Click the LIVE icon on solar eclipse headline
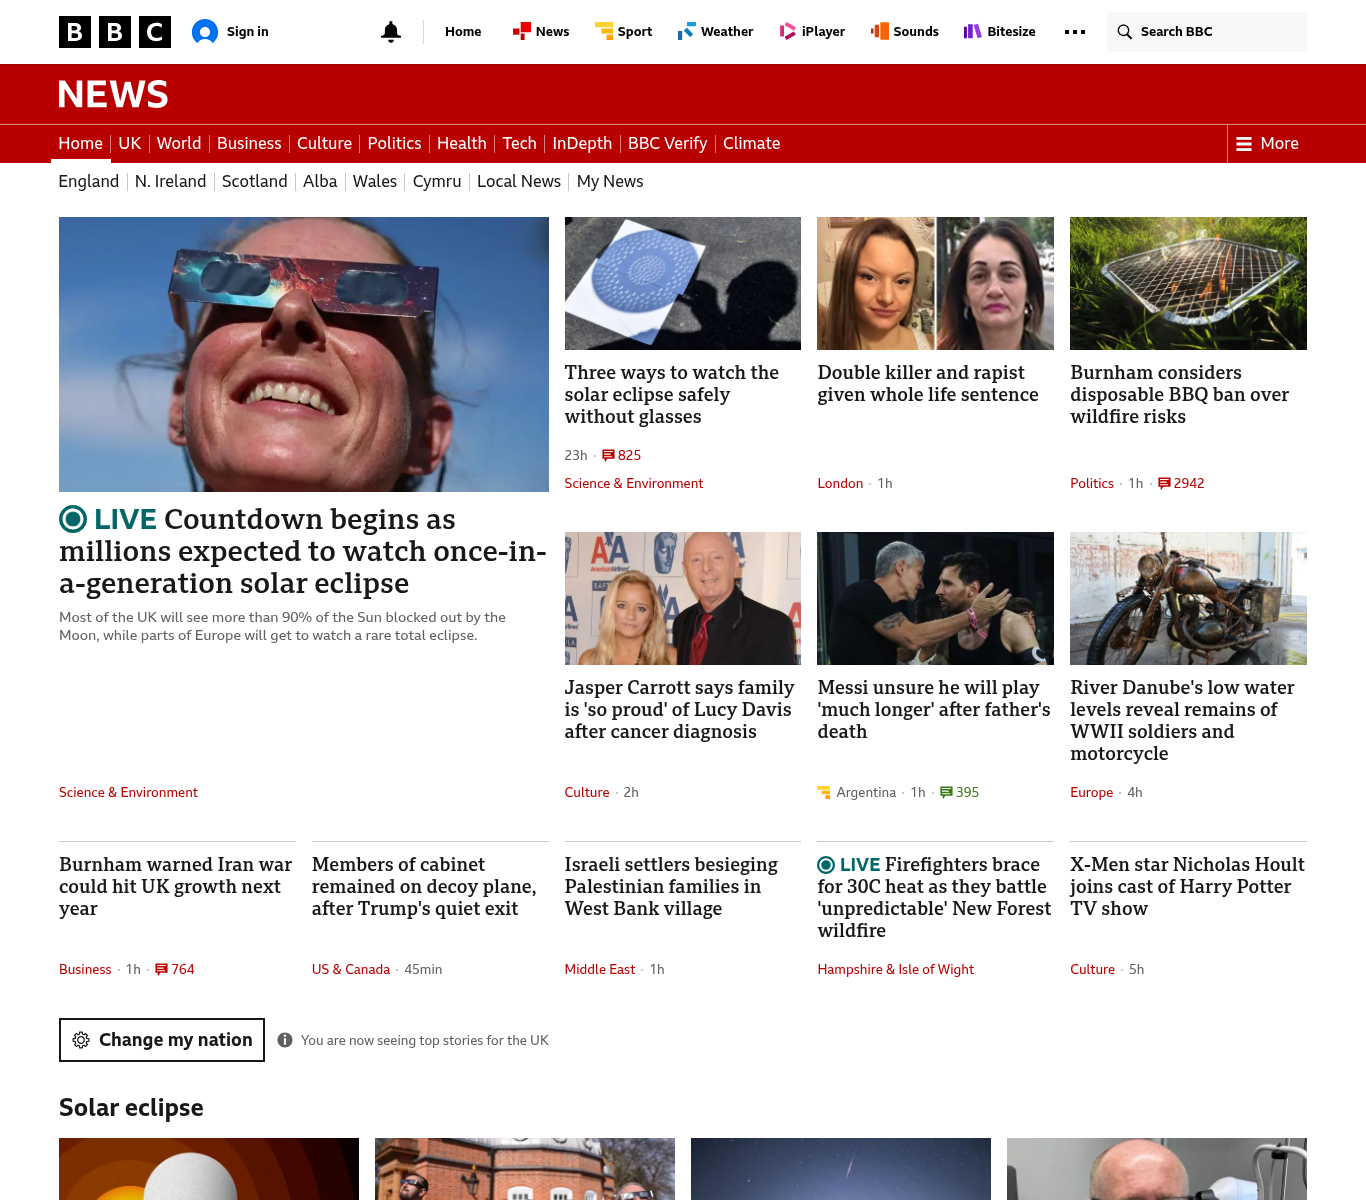The image size is (1366, 1200). pyautogui.click(x=73, y=519)
